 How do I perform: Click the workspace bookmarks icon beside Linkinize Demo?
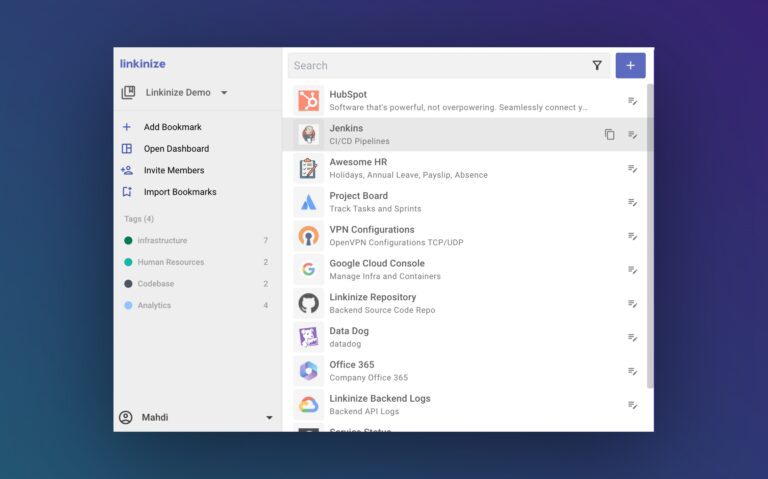[128, 93]
